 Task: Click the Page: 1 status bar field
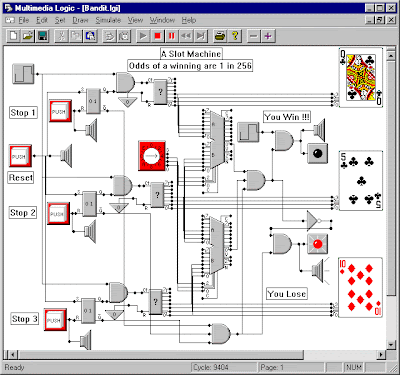(291, 367)
